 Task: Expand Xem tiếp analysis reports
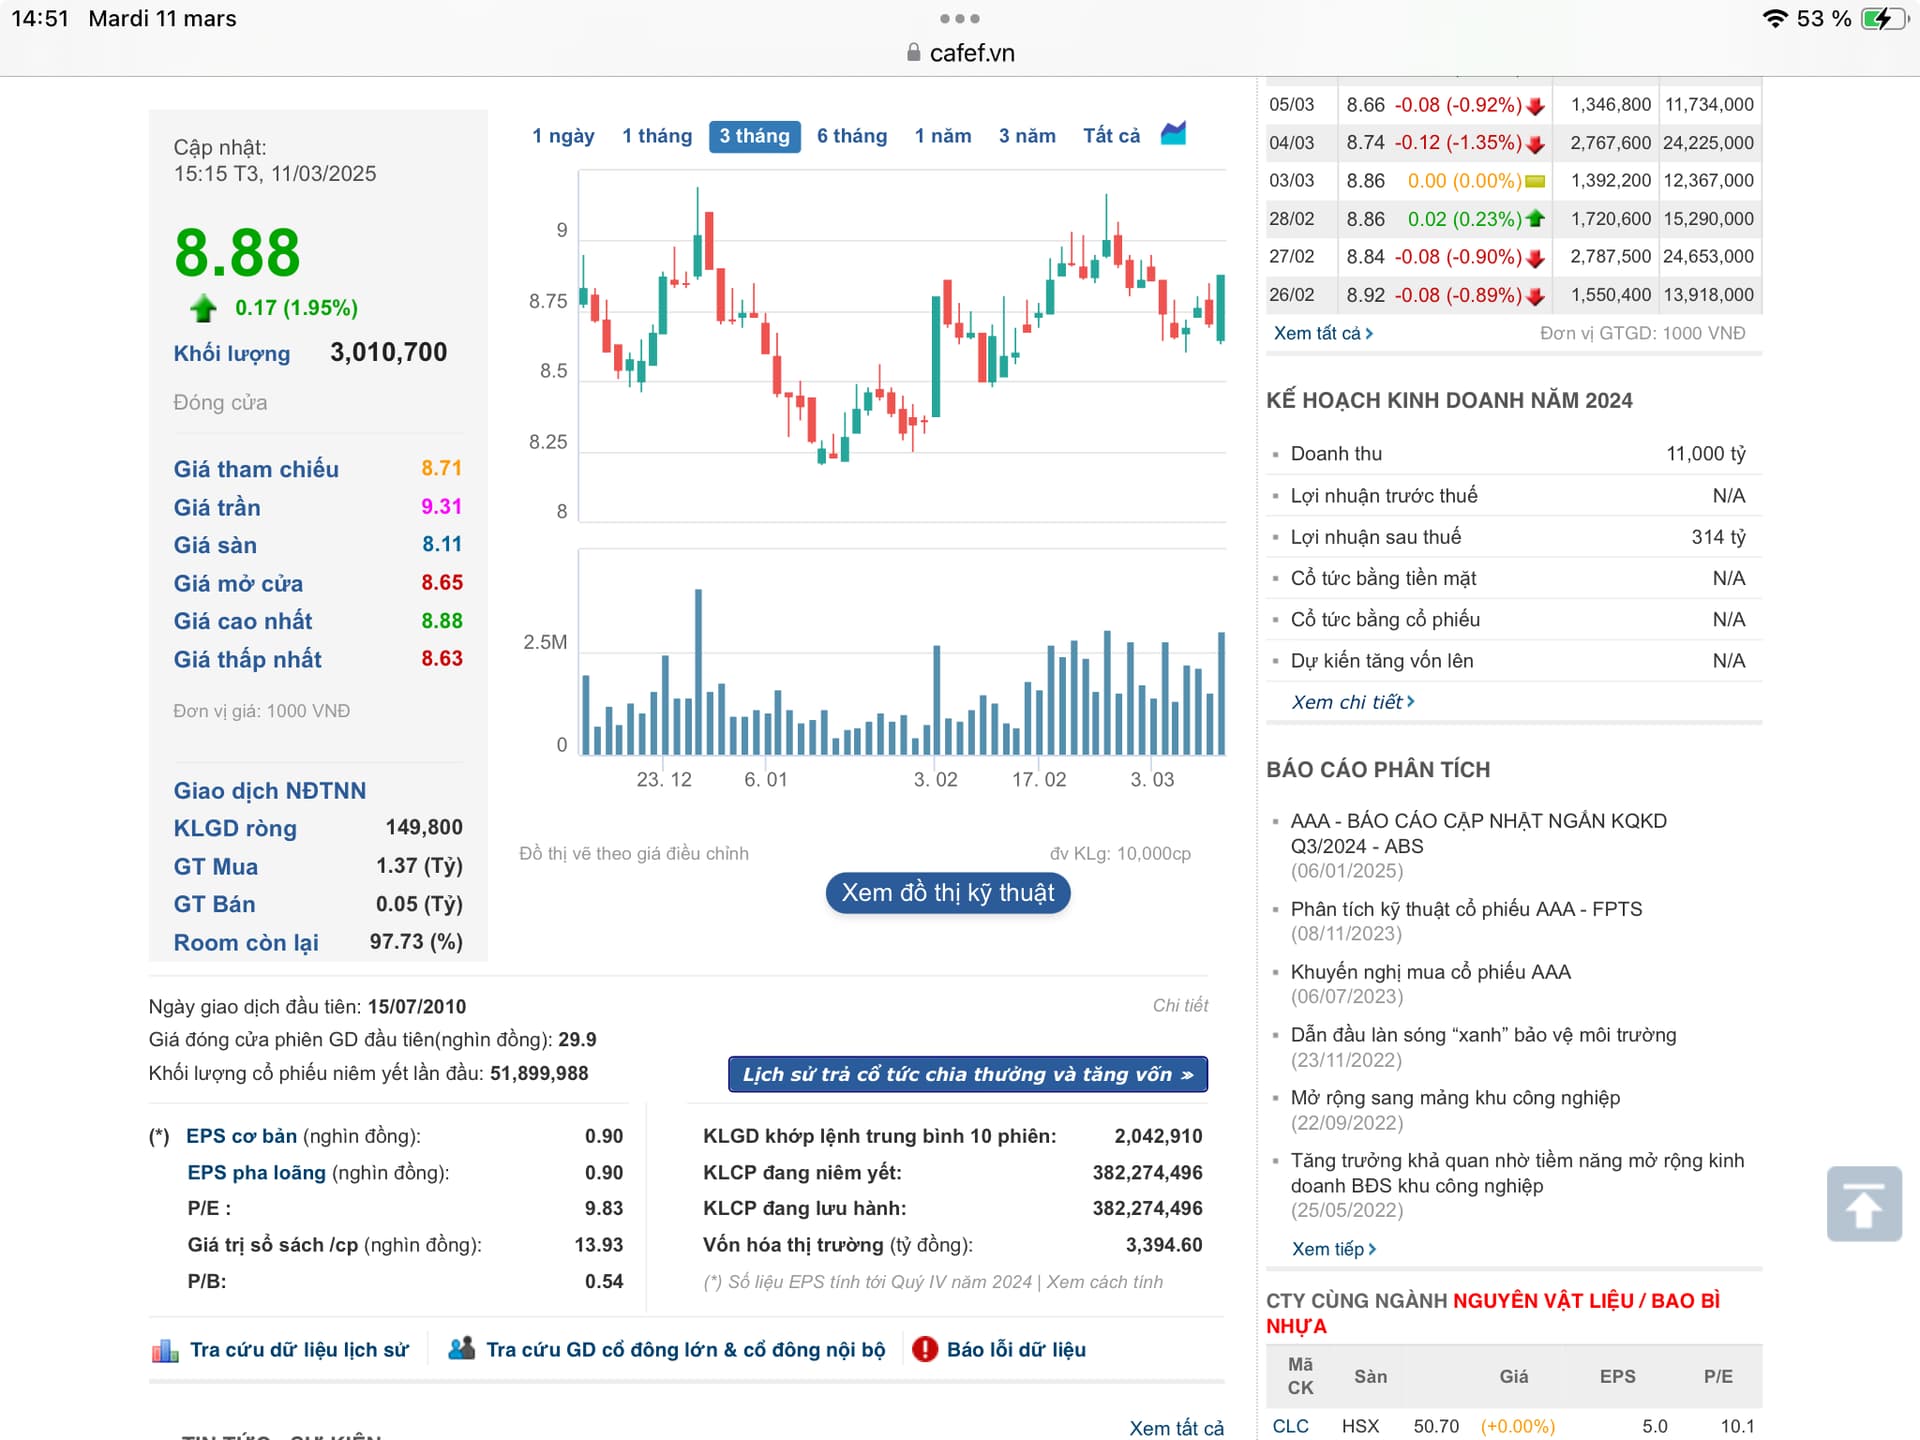[x=1333, y=1249]
